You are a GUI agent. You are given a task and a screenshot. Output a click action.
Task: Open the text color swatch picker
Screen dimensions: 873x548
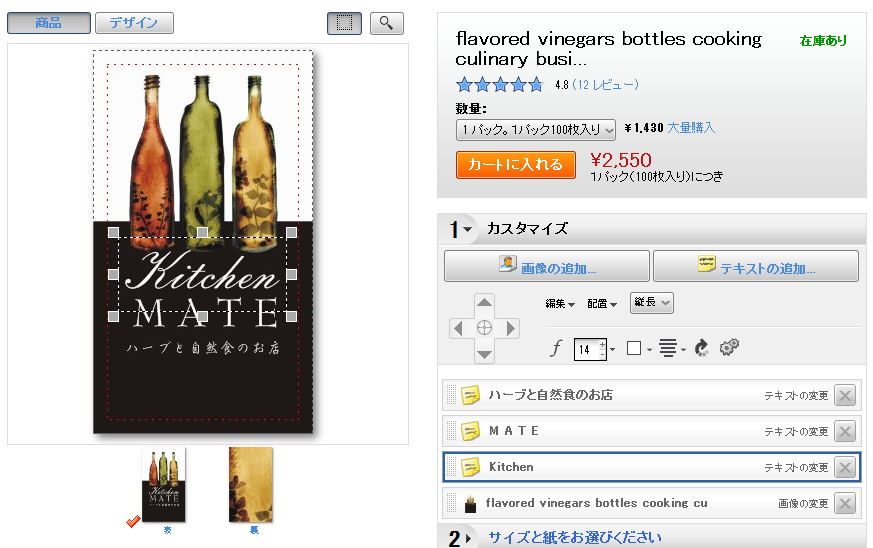coord(638,349)
